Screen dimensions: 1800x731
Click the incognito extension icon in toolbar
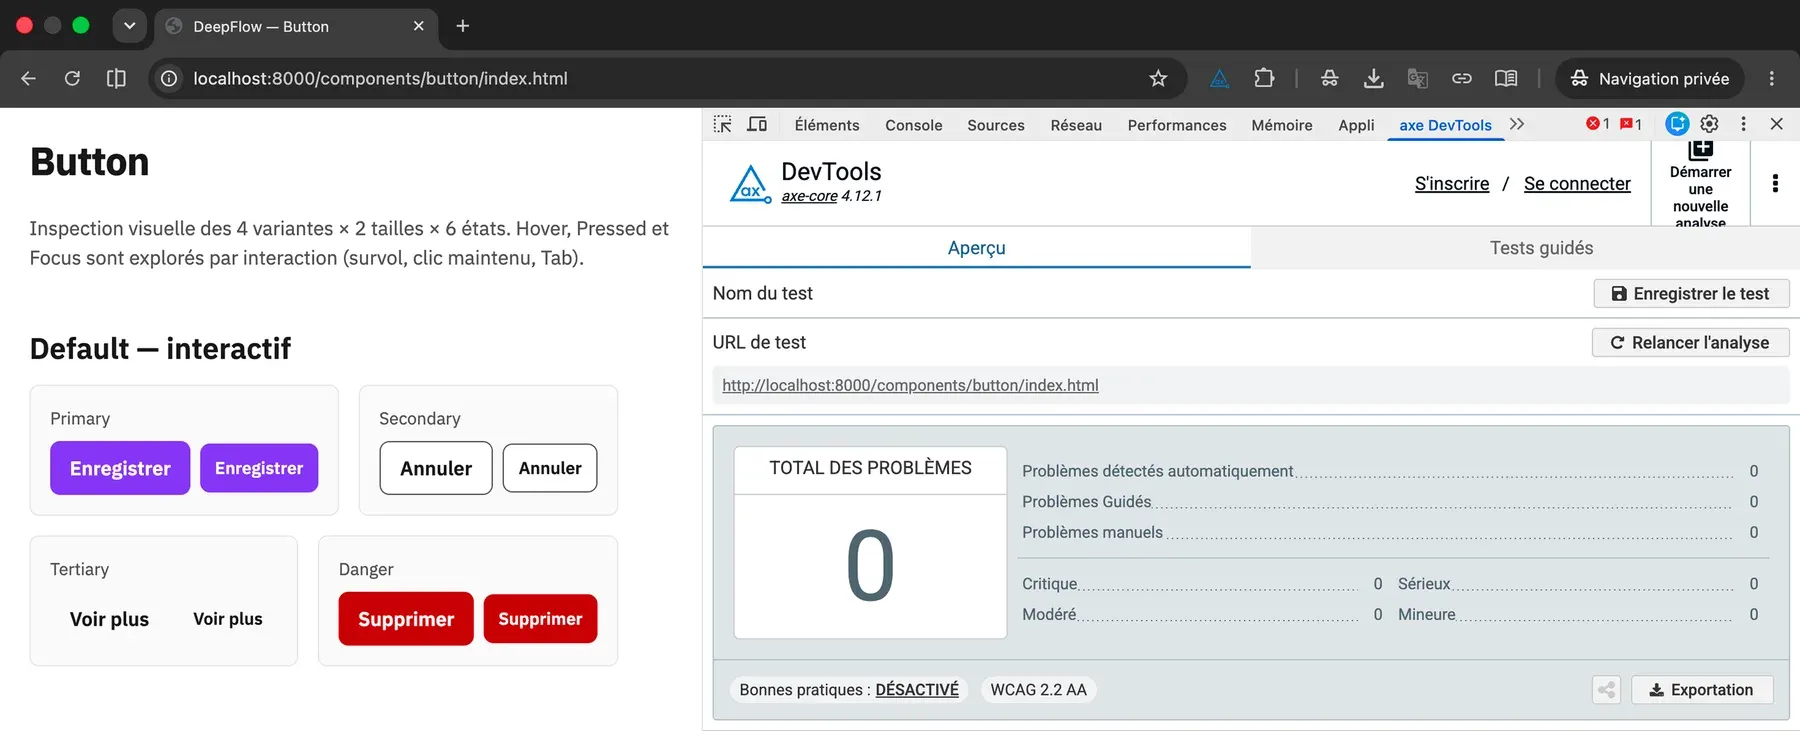pyautogui.click(x=1329, y=78)
